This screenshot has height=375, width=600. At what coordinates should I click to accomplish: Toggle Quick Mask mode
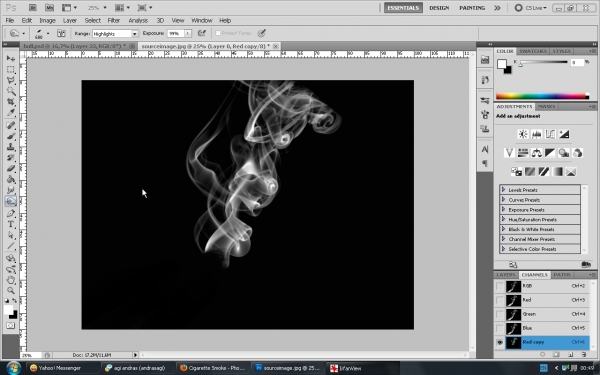pyautogui.click(x=11, y=326)
